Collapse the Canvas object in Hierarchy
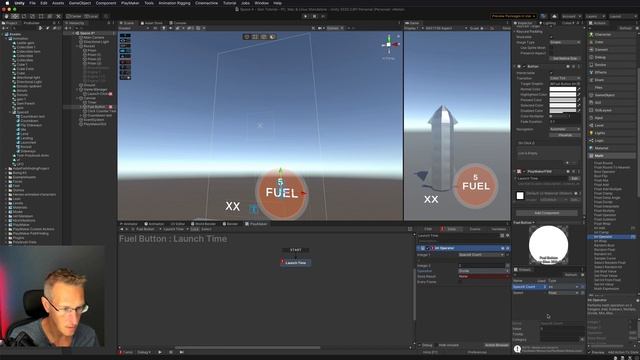 pos(77,98)
